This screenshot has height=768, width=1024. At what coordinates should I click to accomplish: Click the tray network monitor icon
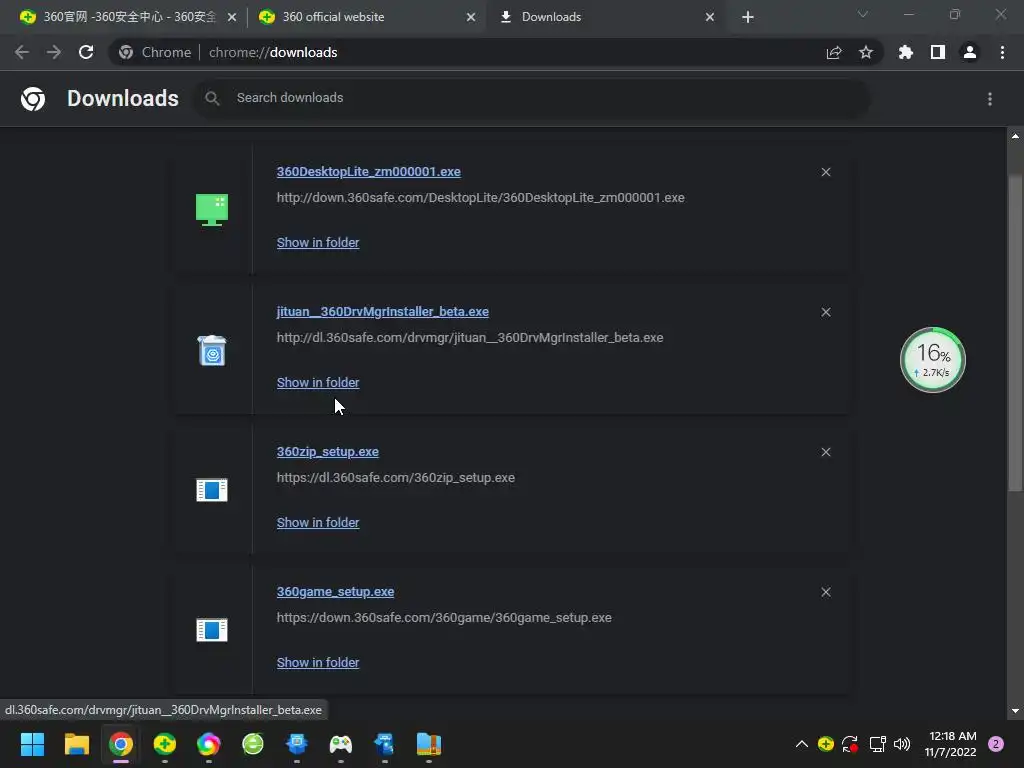(877, 744)
